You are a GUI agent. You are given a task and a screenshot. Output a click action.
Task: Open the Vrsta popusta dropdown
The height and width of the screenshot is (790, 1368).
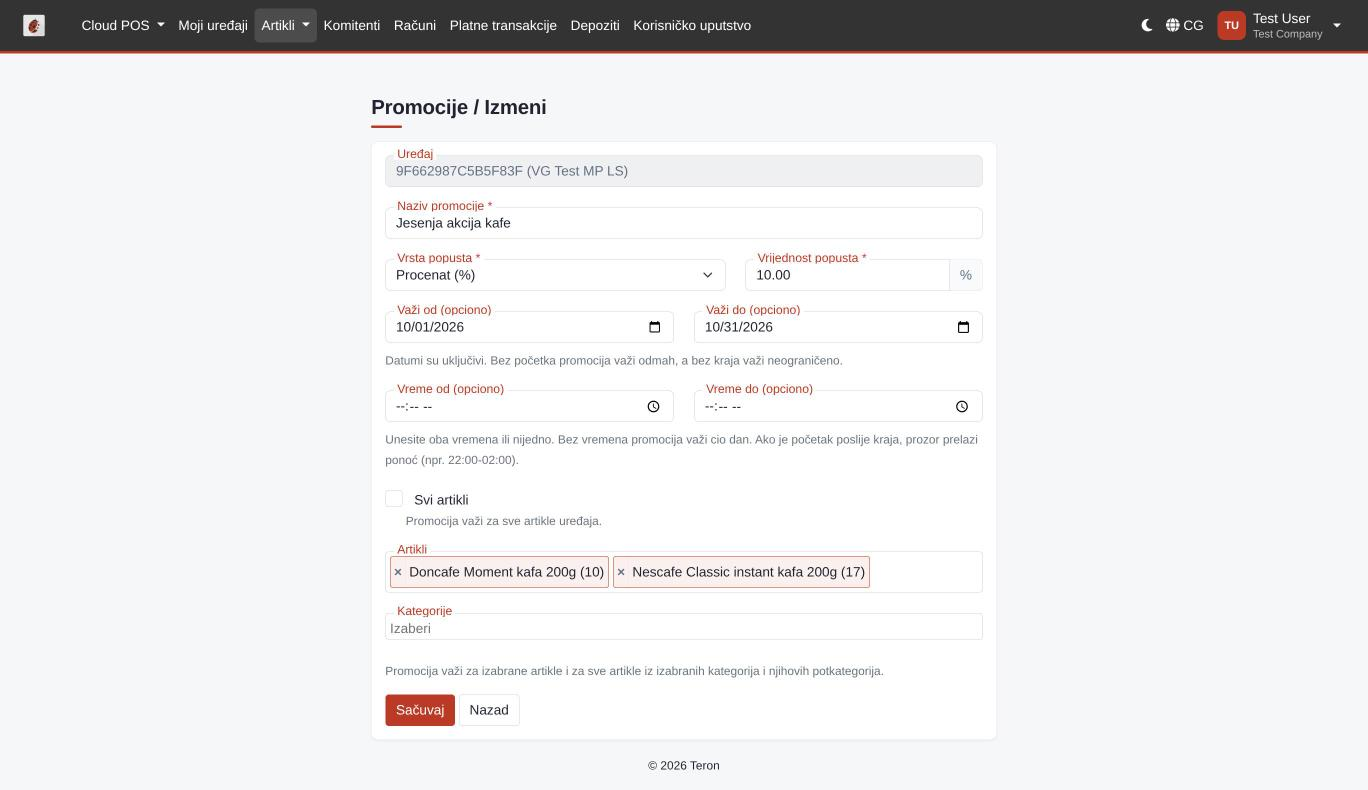(x=555, y=275)
